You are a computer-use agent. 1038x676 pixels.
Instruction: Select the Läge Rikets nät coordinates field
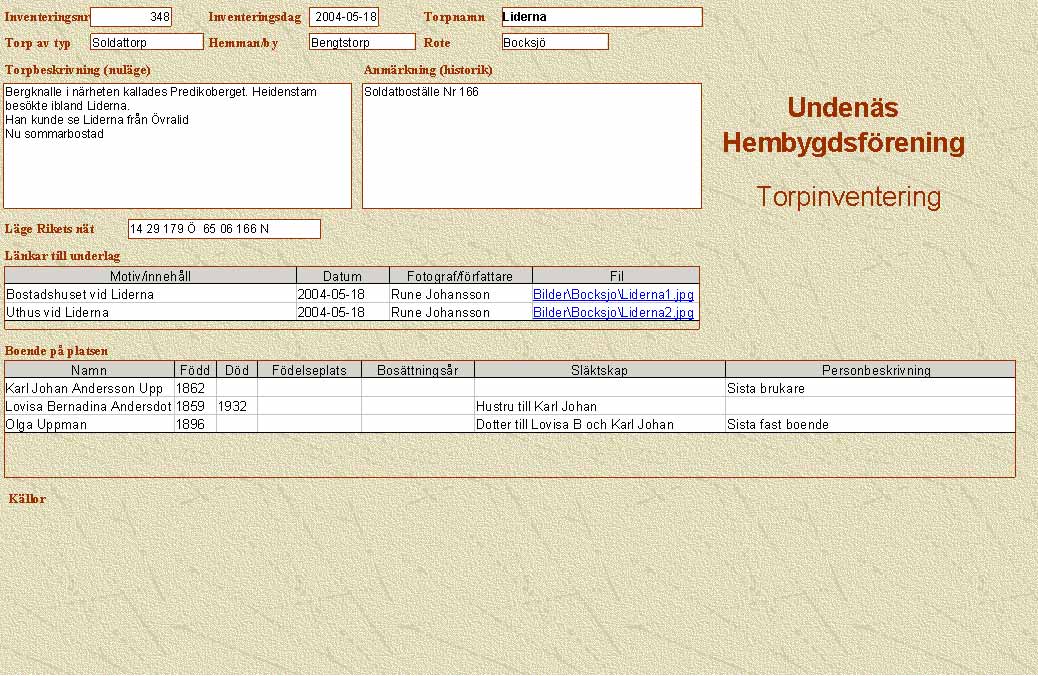(x=224, y=229)
